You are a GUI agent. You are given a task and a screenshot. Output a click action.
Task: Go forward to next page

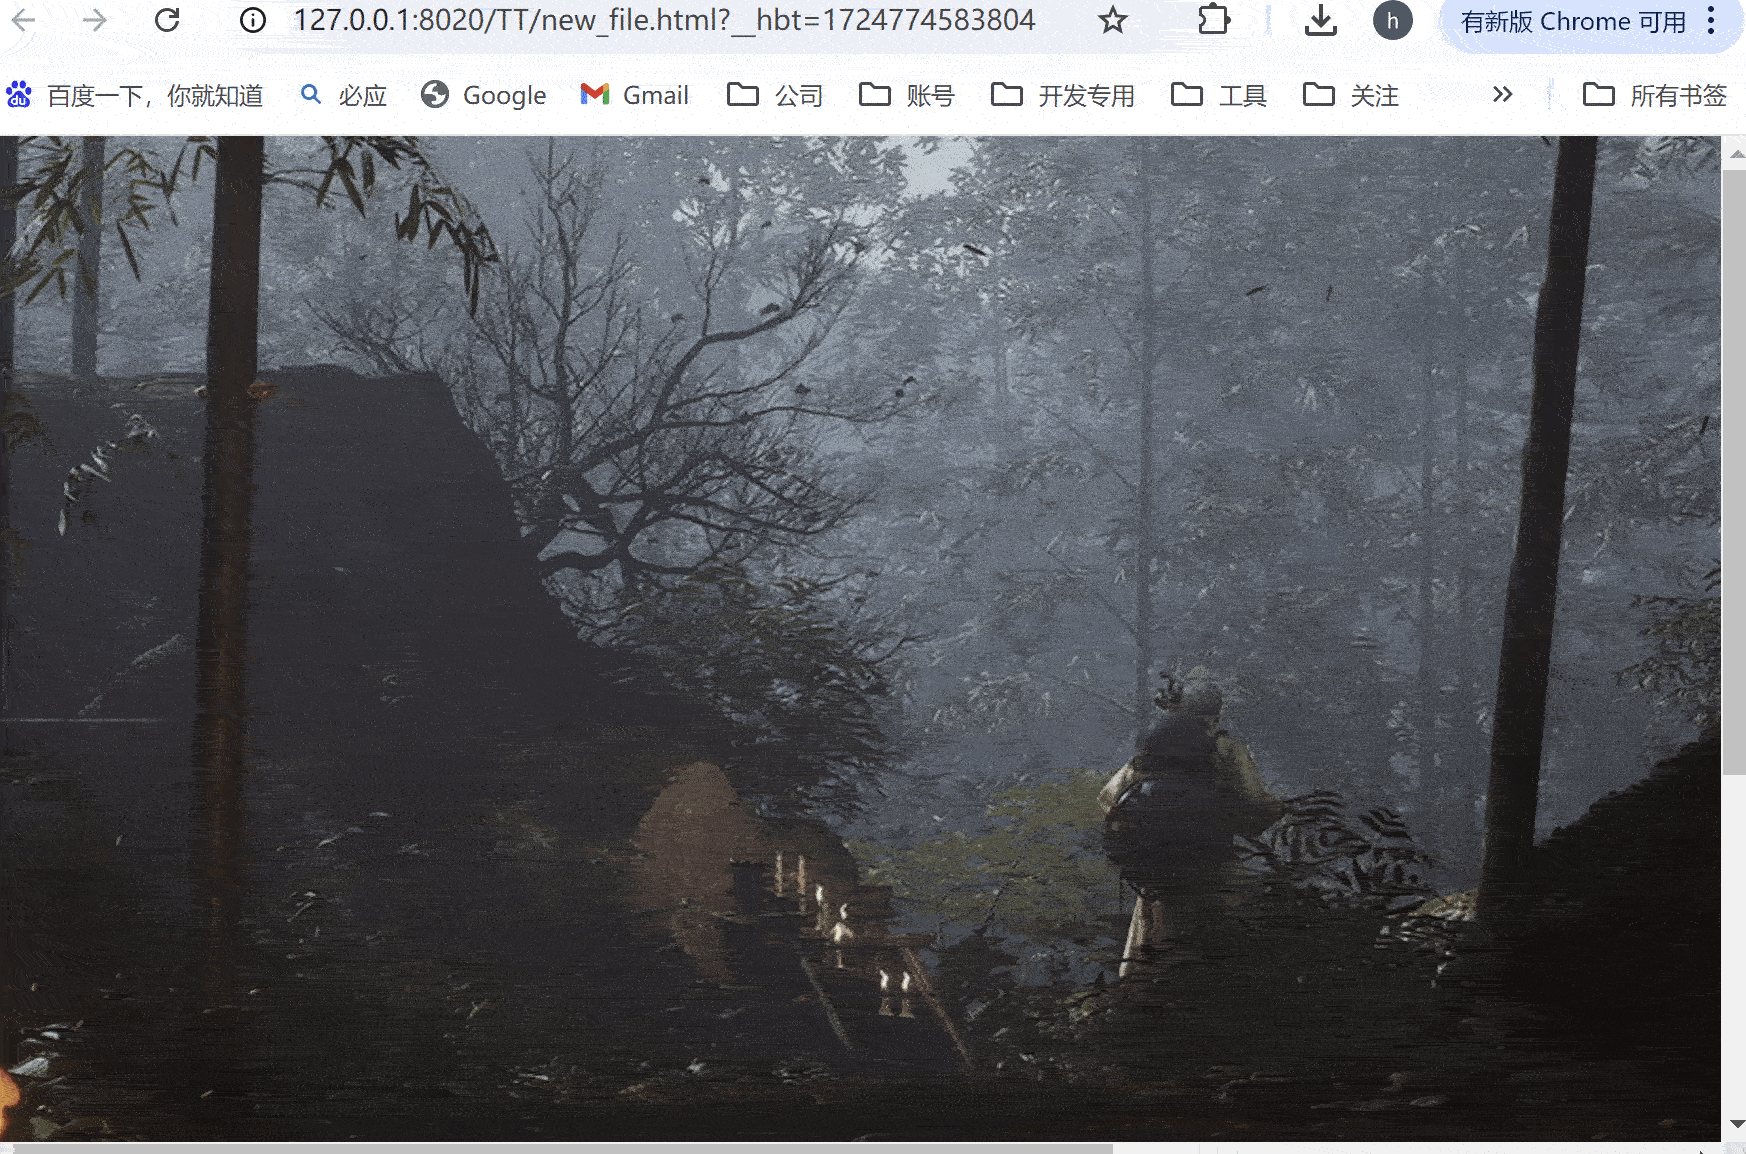(95, 20)
